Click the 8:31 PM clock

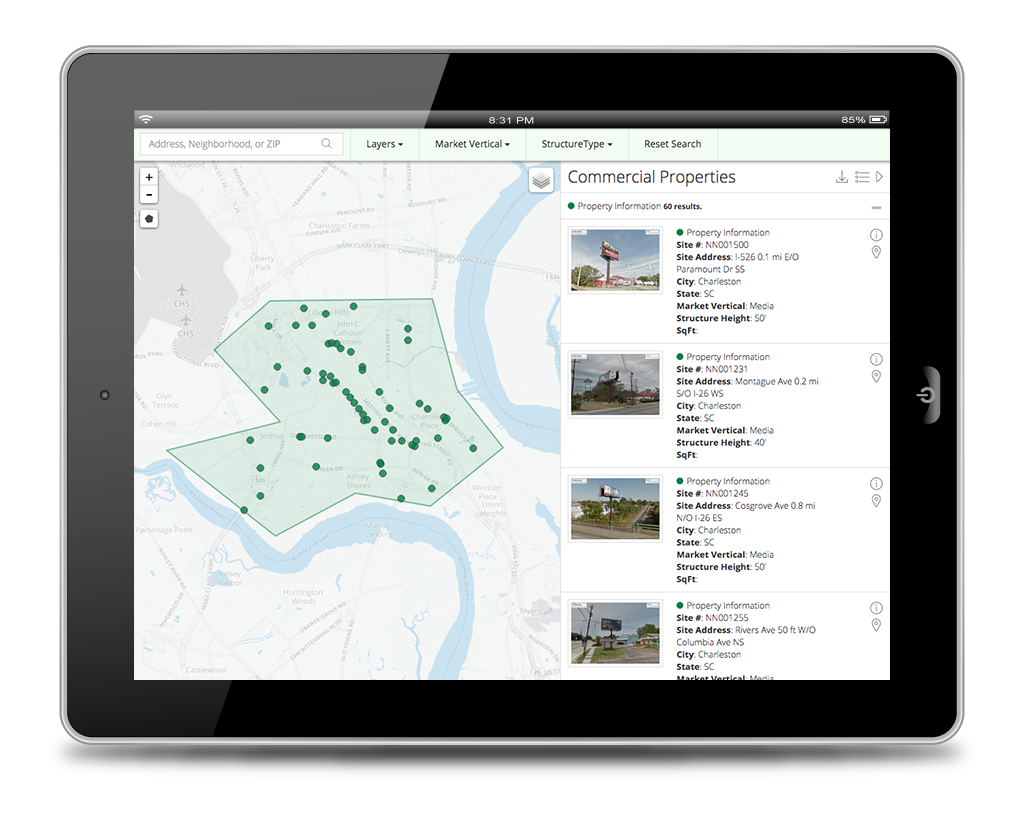(511, 120)
